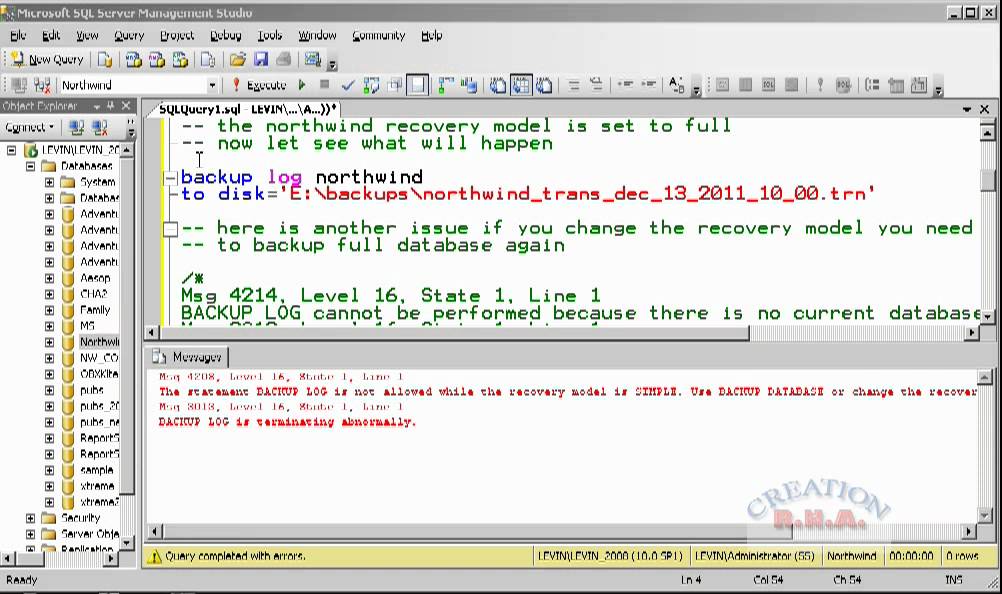Comment out the selected lines icon

(x=574, y=85)
